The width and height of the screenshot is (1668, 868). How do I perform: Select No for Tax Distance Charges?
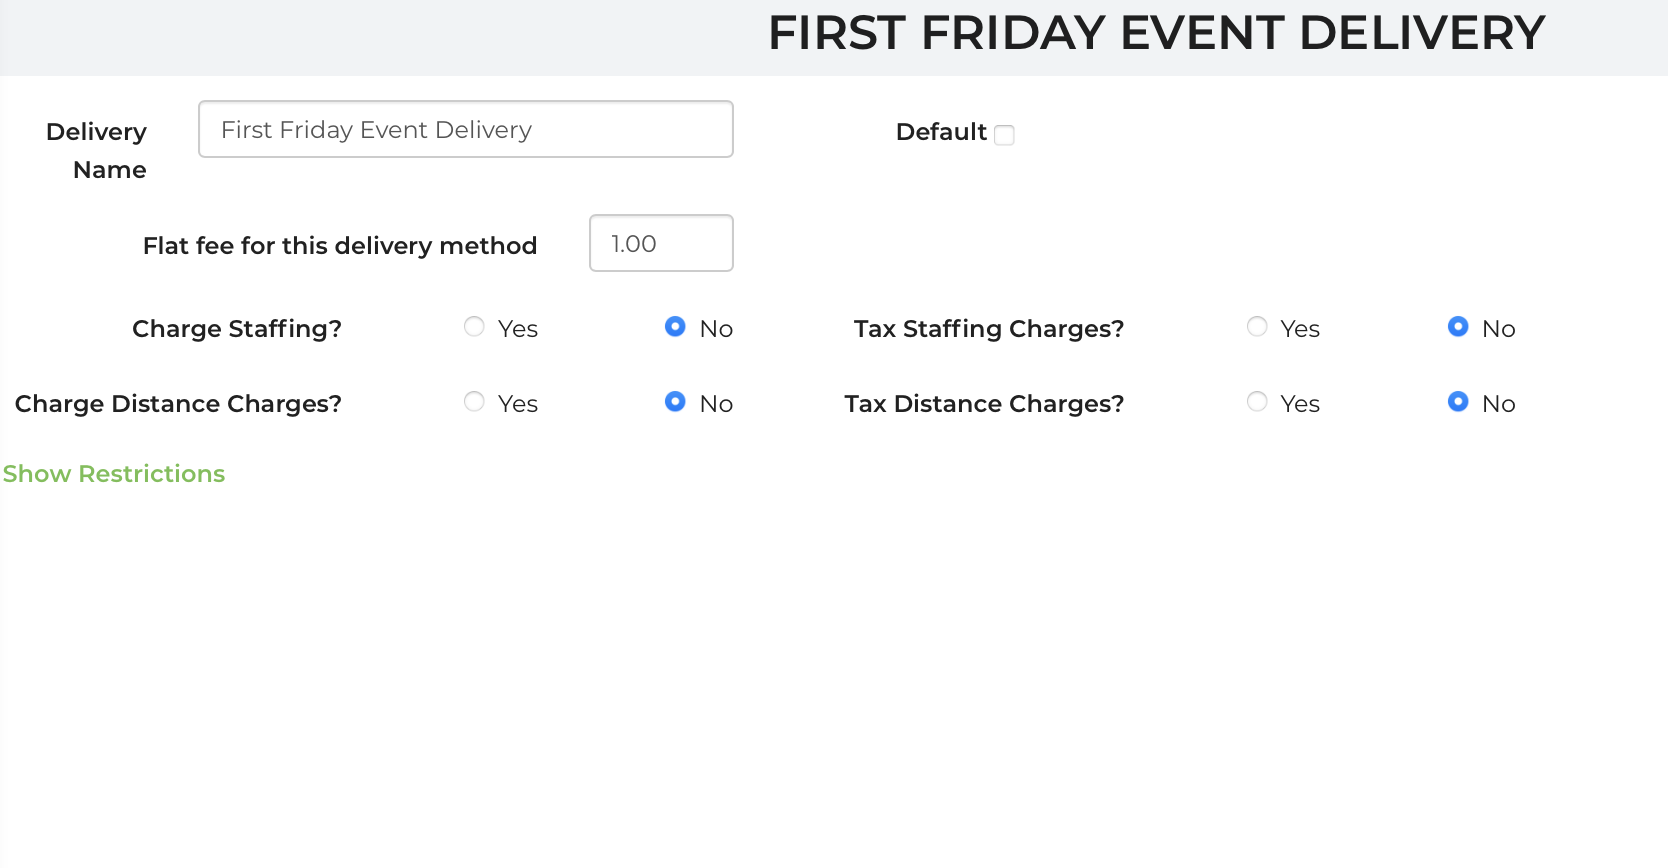(1458, 402)
